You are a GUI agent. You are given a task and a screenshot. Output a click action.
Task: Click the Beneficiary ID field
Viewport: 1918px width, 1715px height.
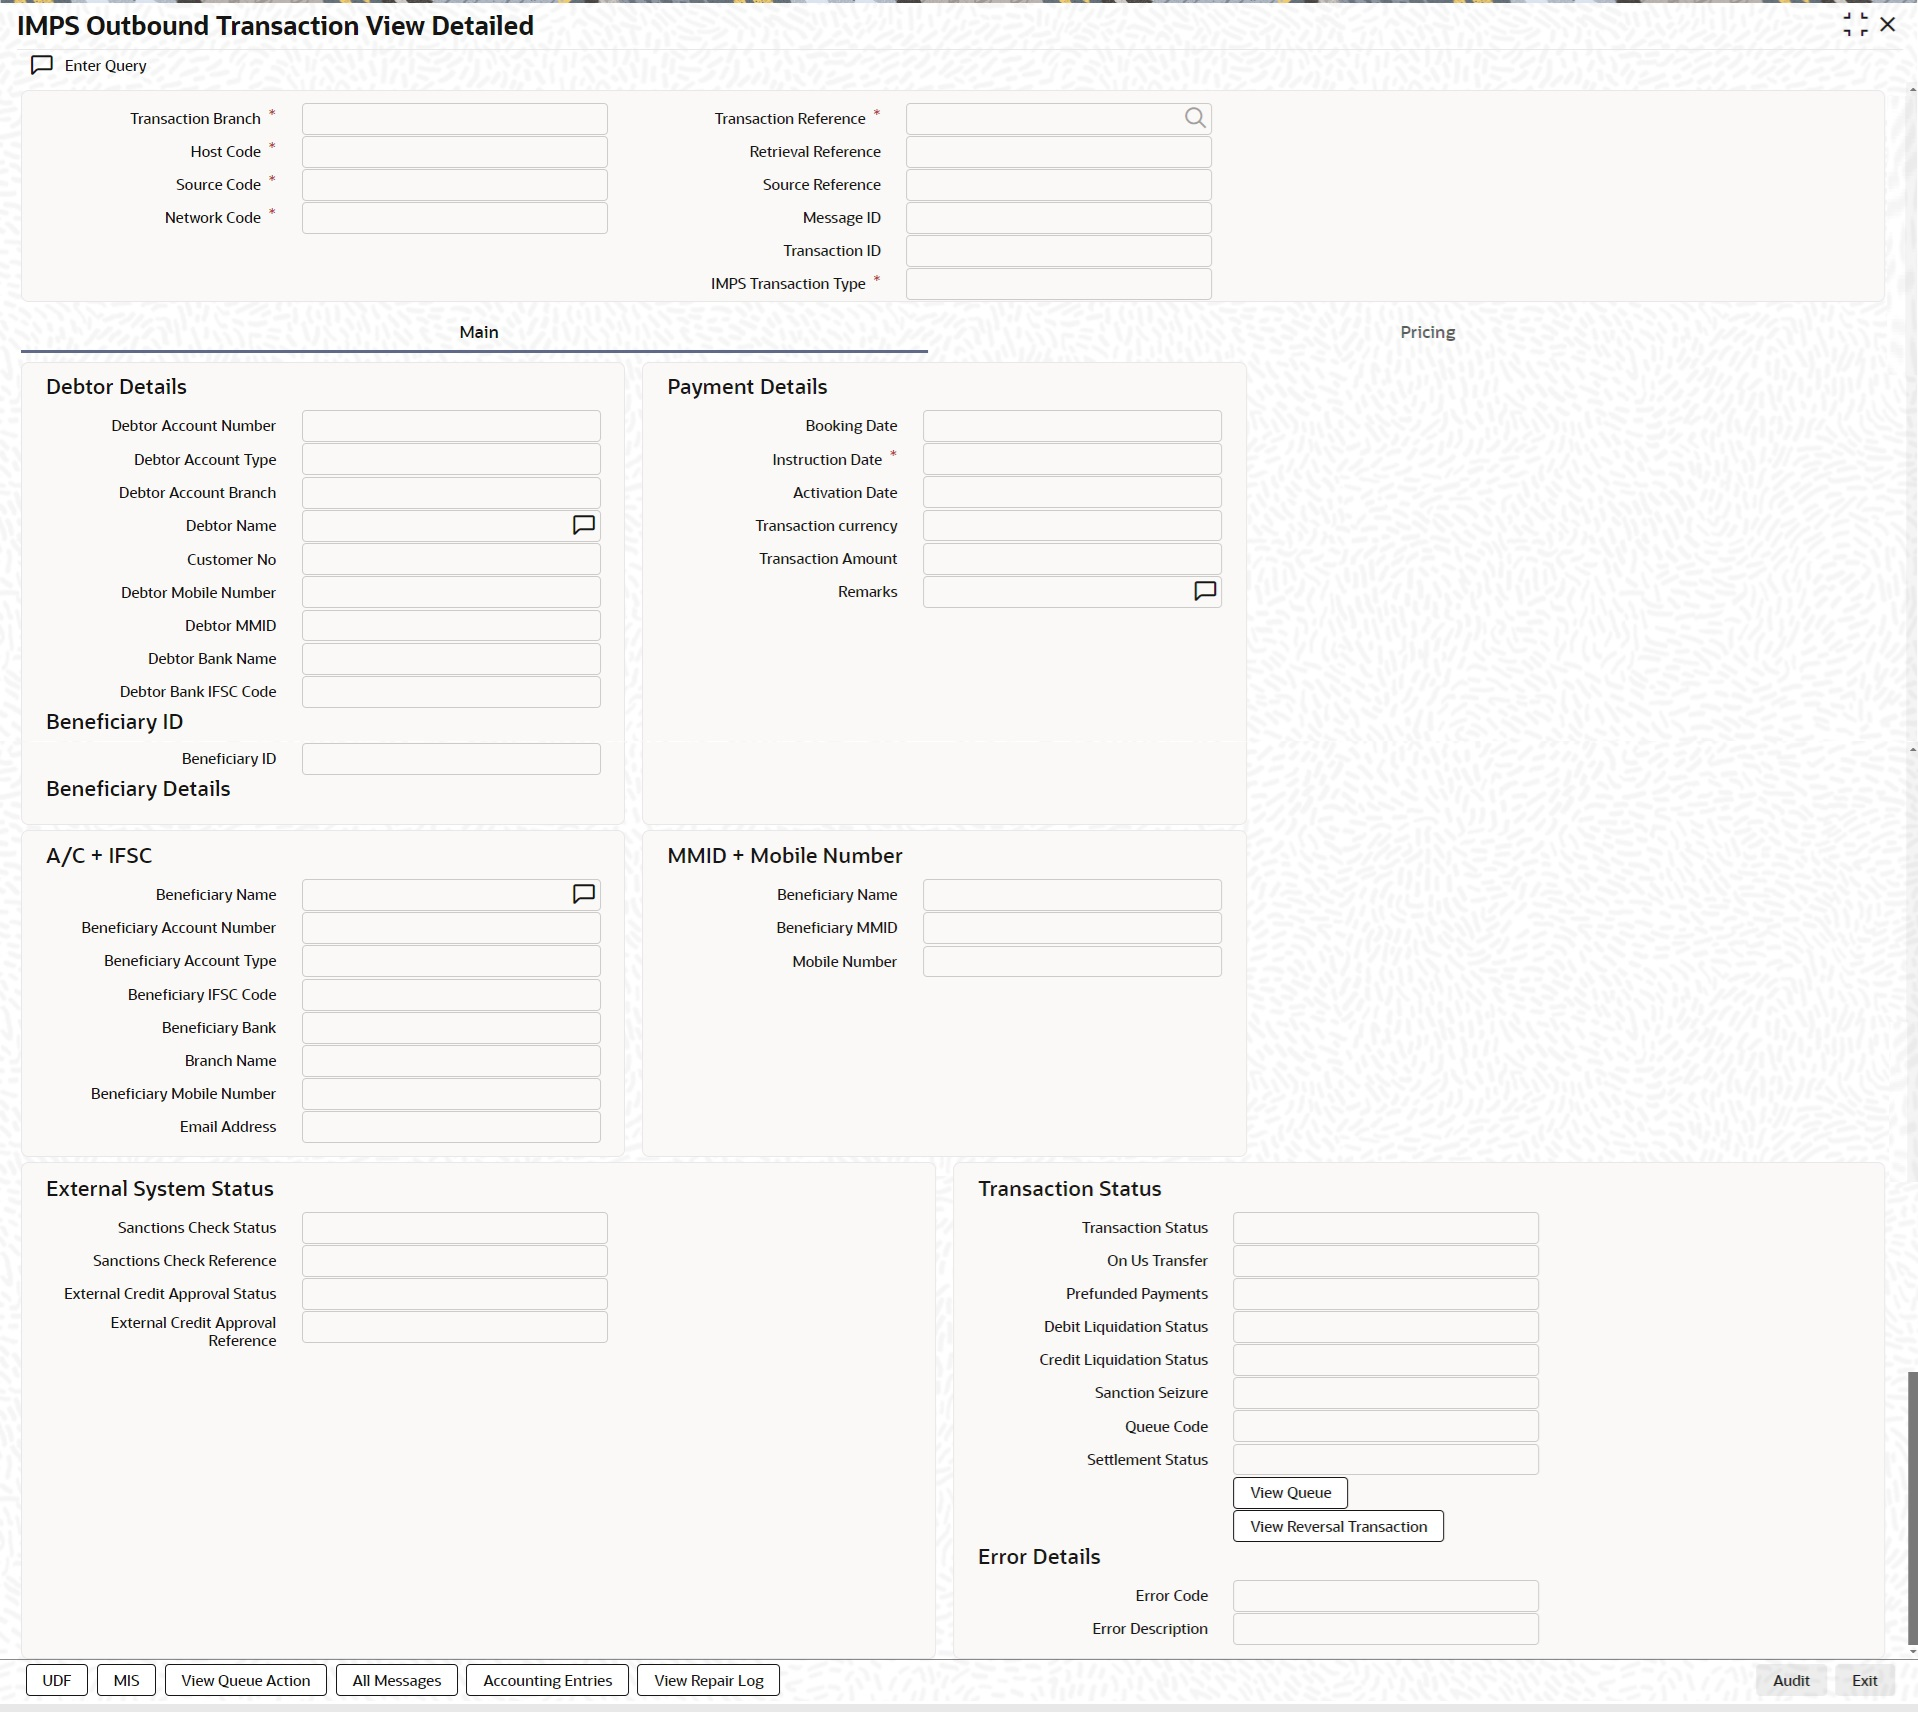[451, 759]
